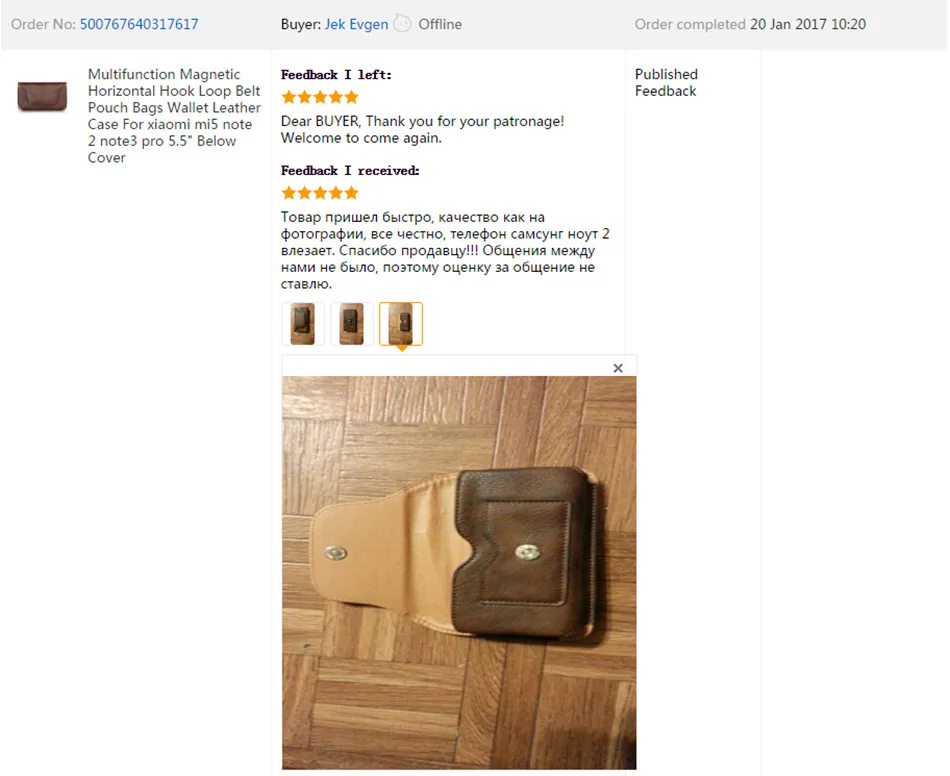Click the seller's thank-you feedback text
The image size is (950, 776).
pyautogui.click(x=422, y=130)
